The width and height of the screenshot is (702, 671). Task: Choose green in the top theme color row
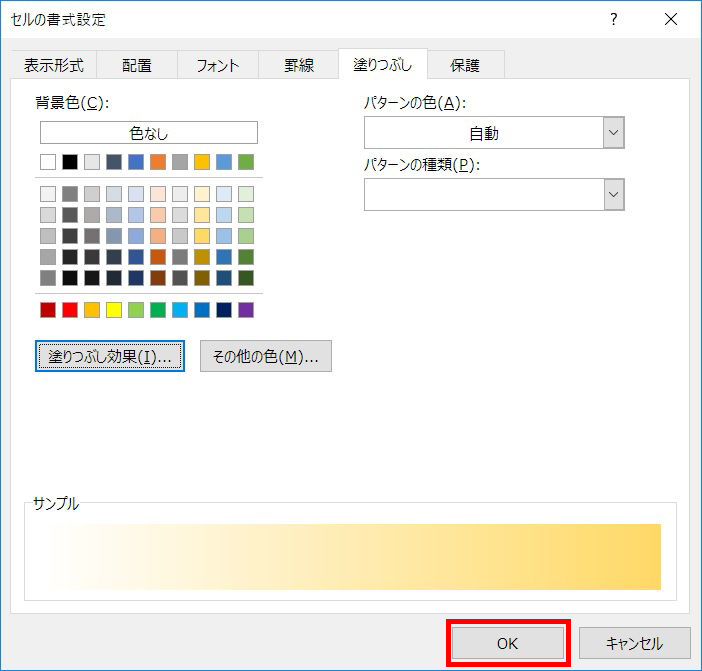[x=246, y=162]
